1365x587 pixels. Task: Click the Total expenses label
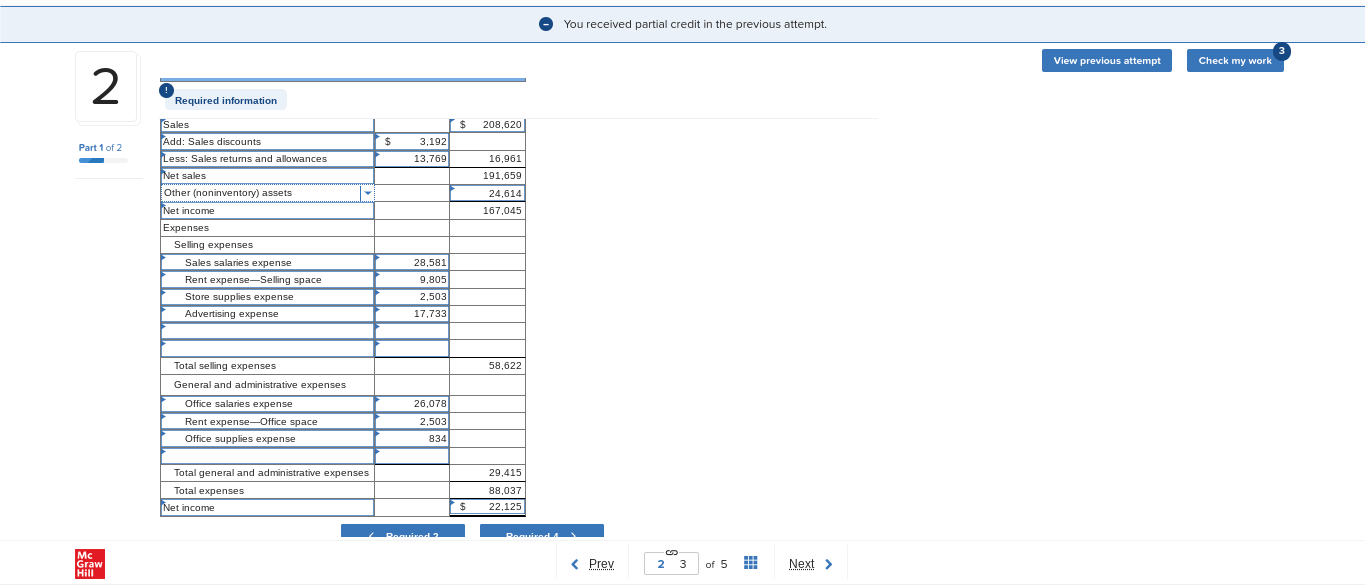point(209,491)
